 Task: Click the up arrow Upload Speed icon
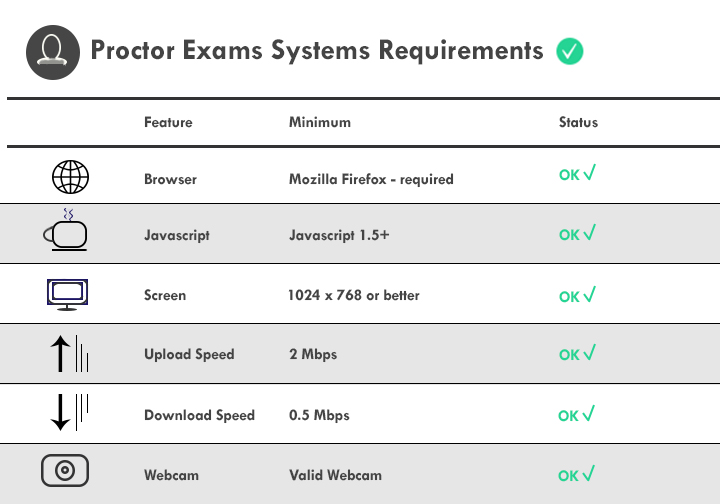pyautogui.click(x=69, y=353)
